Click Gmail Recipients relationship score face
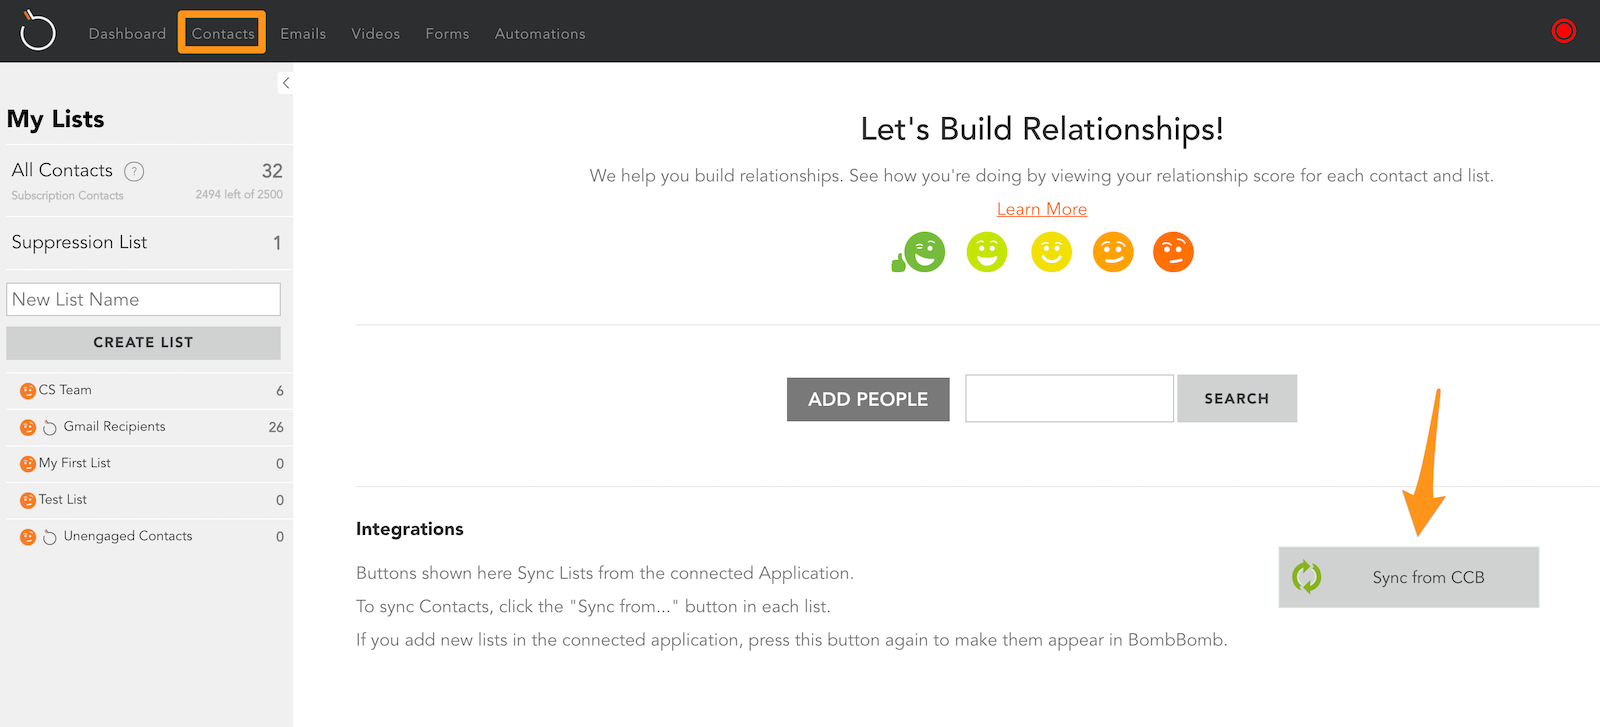 [x=28, y=427]
